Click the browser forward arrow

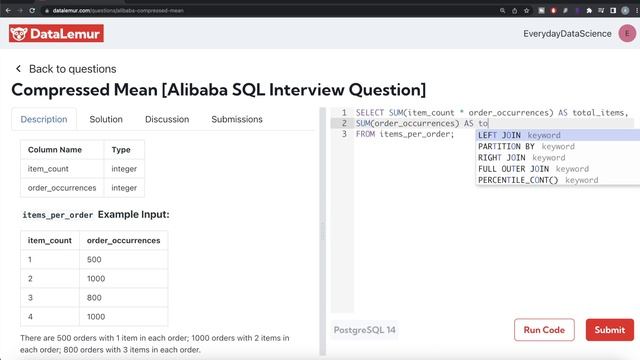[20, 11]
